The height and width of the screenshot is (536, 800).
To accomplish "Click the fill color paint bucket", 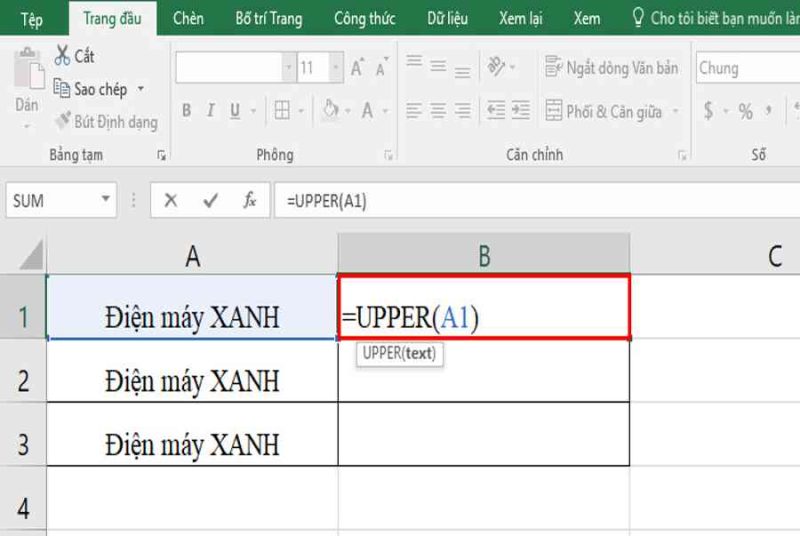I will (331, 110).
